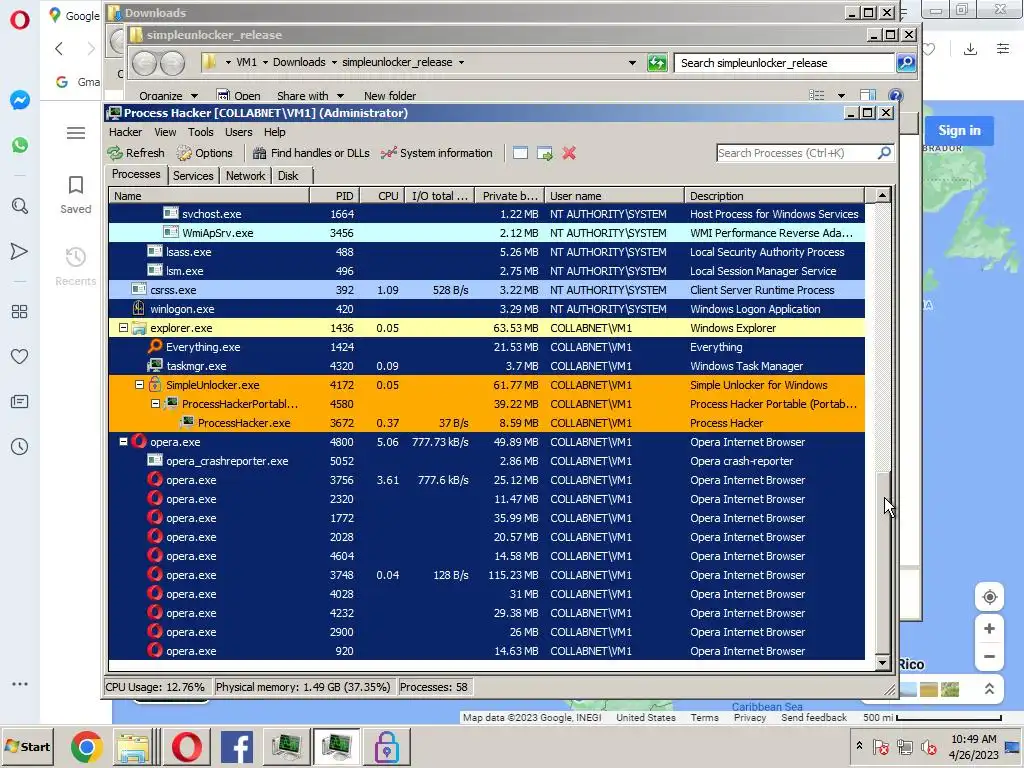Open Options in Process Hacker toolbar

click(204, 153)
